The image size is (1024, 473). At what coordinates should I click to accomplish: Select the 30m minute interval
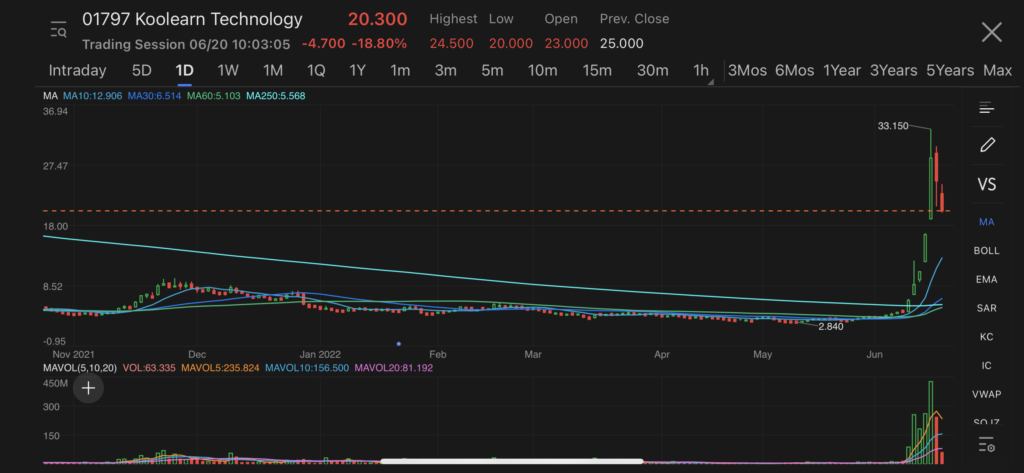pos(652,71)
